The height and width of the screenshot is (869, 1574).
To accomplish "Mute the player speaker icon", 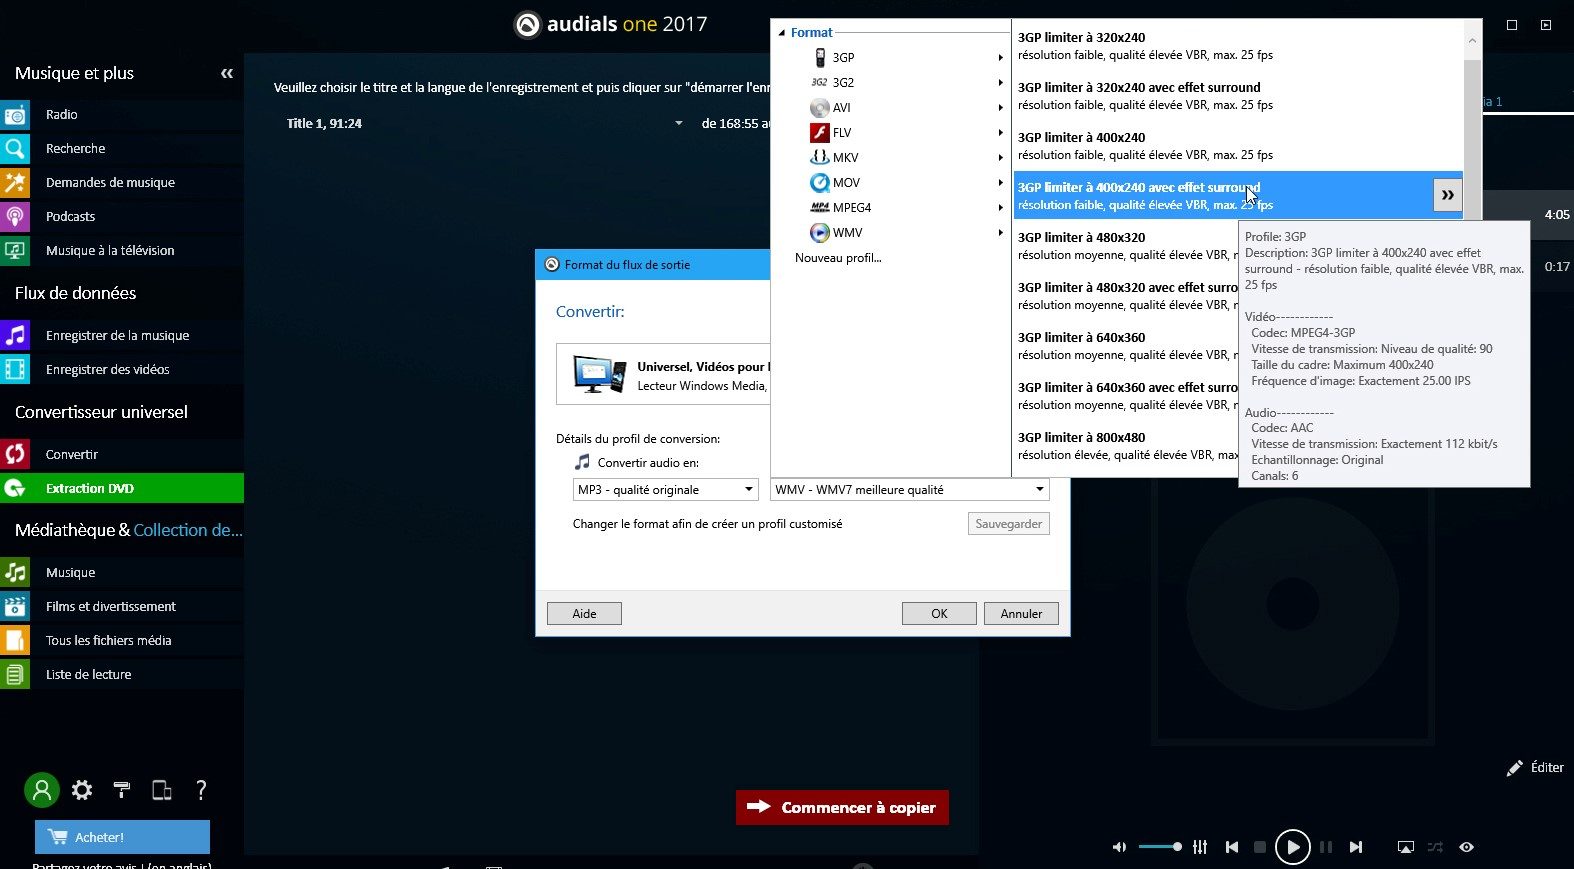I will [1119, 847].
